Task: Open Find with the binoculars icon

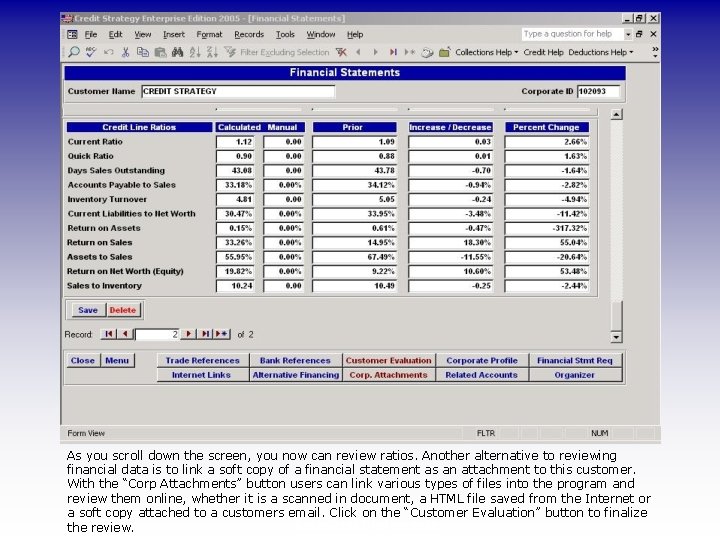Action: (x=177, y=52)
